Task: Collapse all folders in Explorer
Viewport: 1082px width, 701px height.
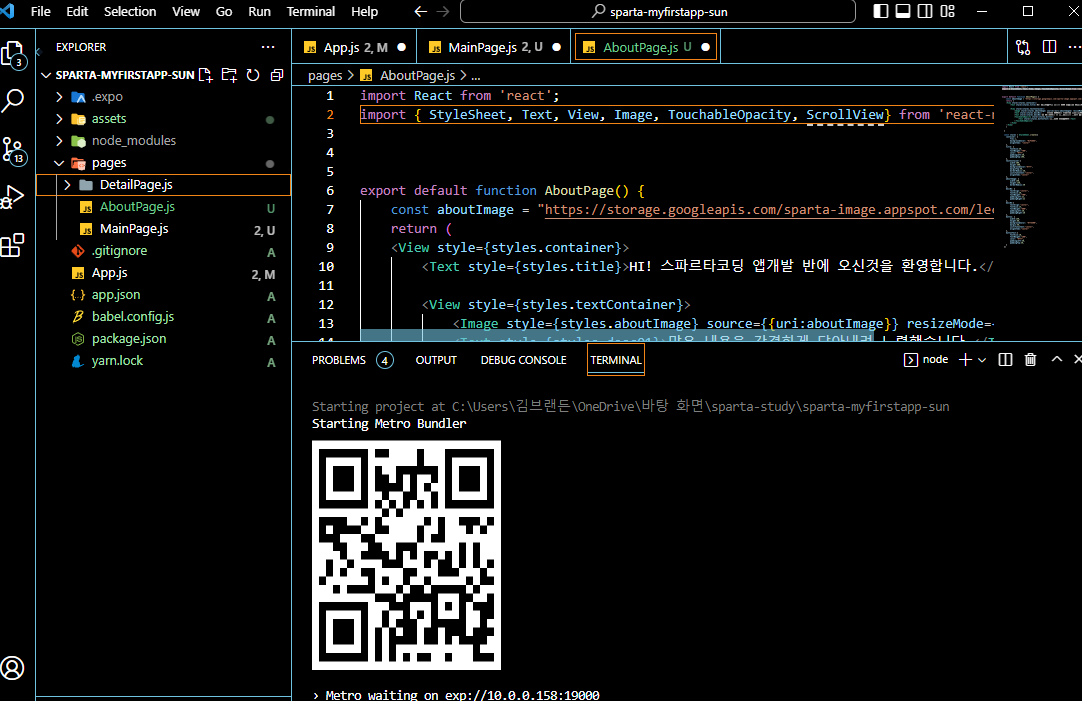Action: pos(277,75)
